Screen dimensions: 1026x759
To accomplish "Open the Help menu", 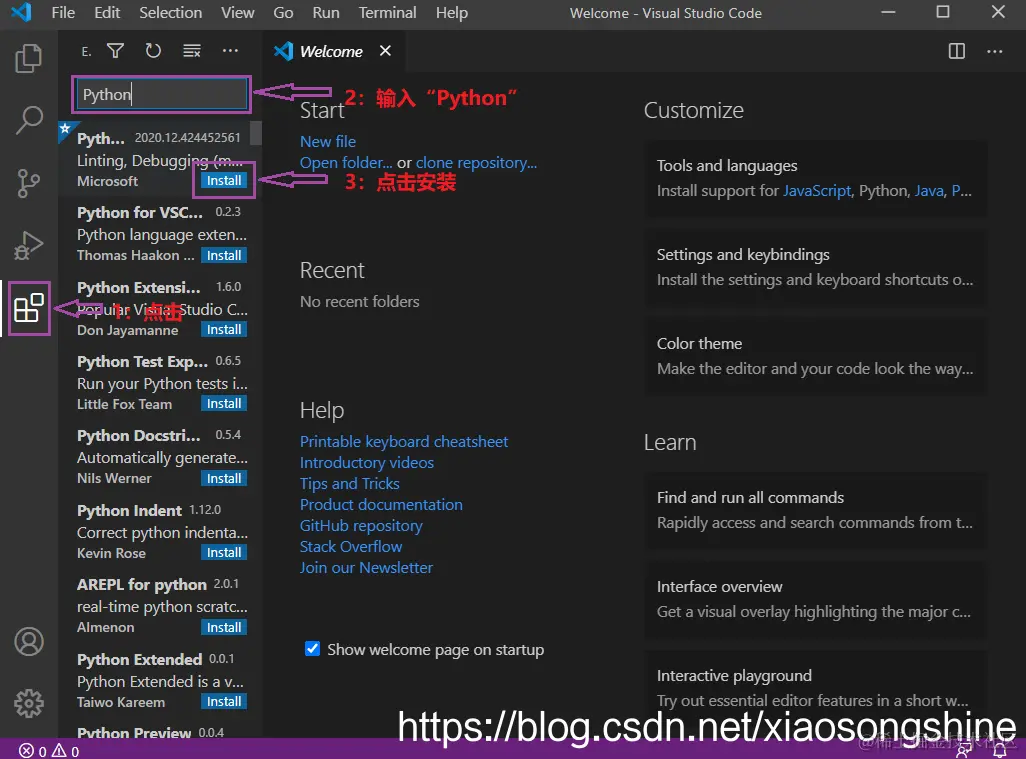I will 452,12.
